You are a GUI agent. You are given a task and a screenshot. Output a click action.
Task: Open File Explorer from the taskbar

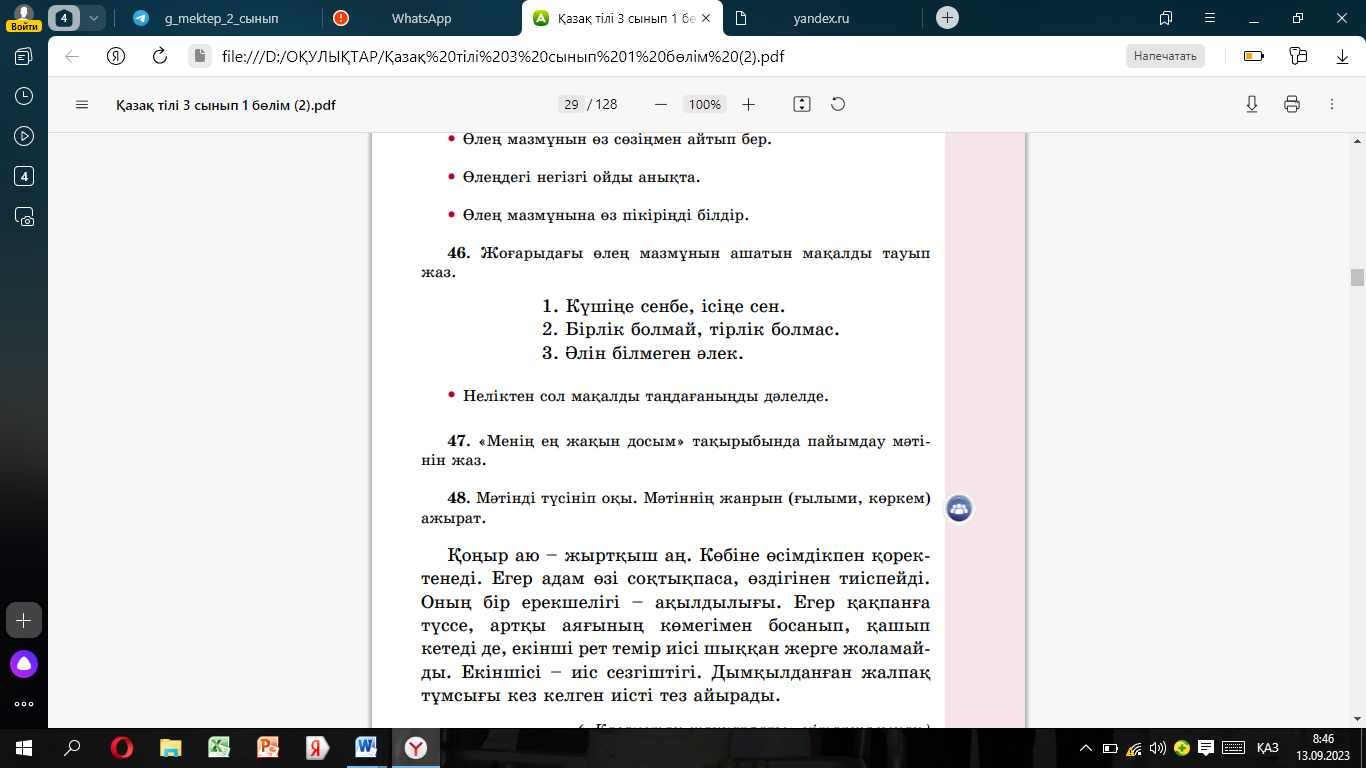click(x=171, y=747)
